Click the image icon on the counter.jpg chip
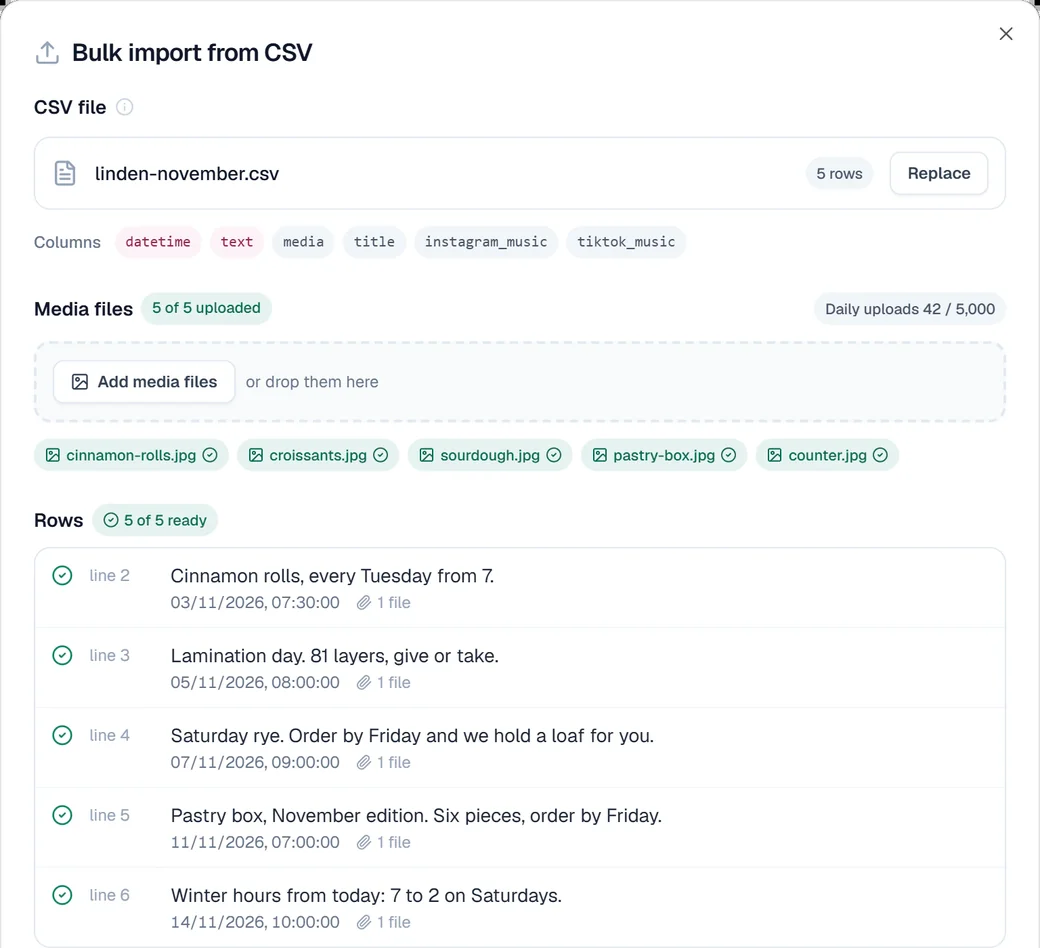 [775, 455]
